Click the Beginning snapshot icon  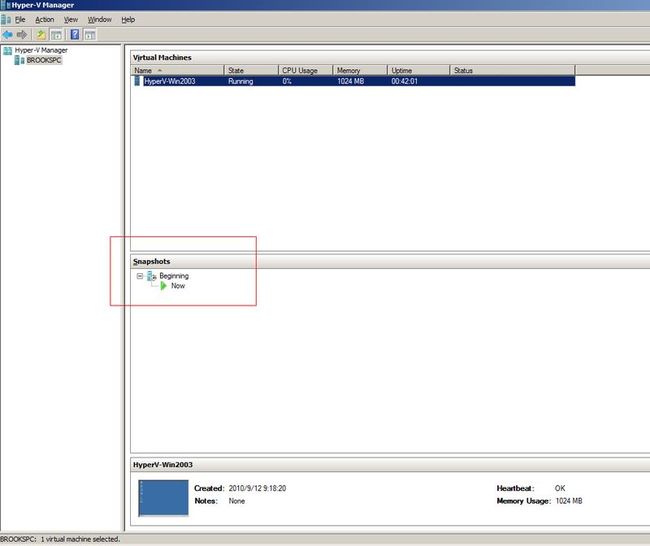[x=152, y=276]
